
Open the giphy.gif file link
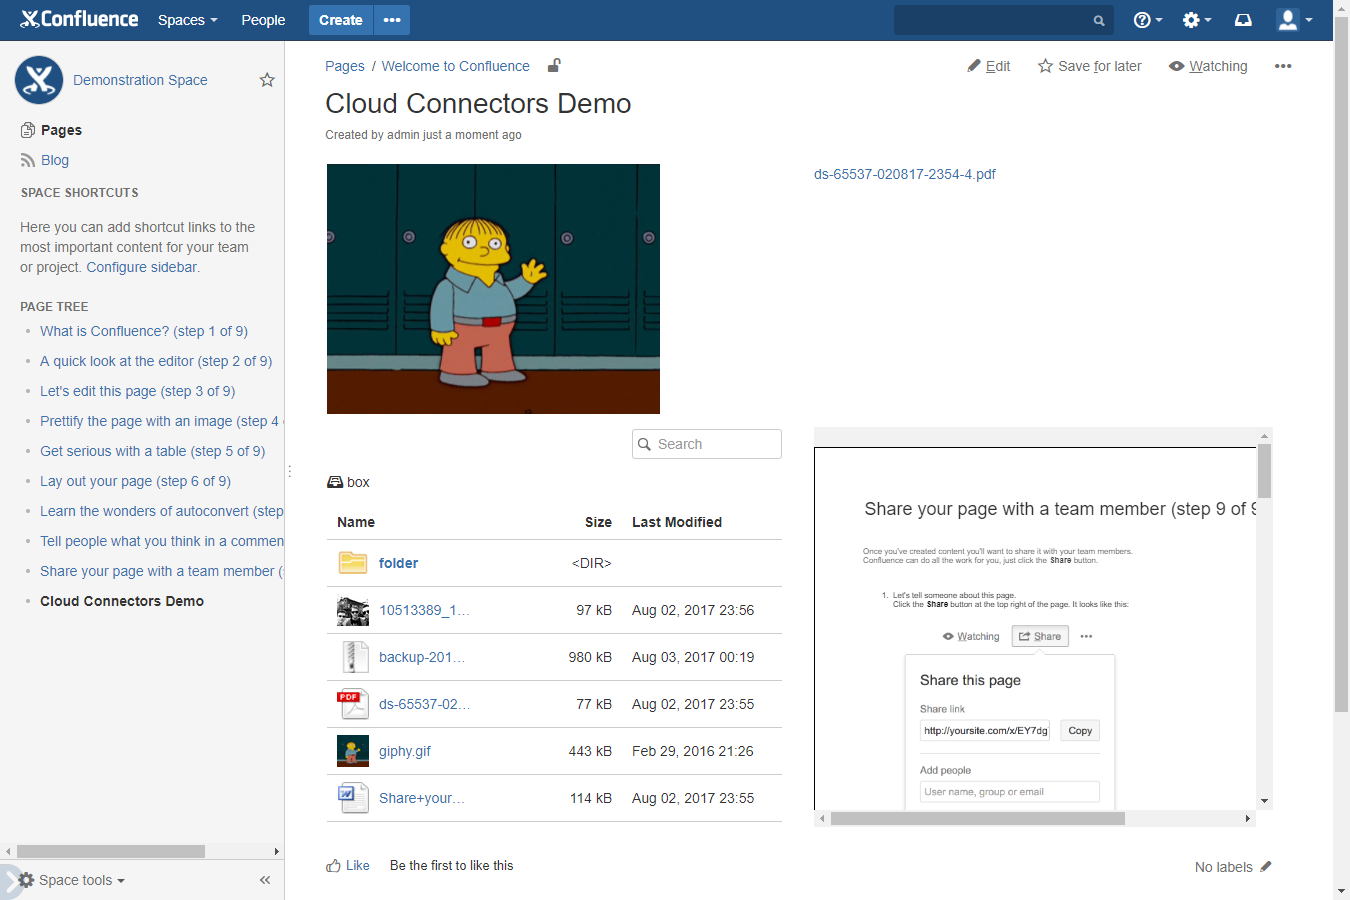click(x=405, y=751)
